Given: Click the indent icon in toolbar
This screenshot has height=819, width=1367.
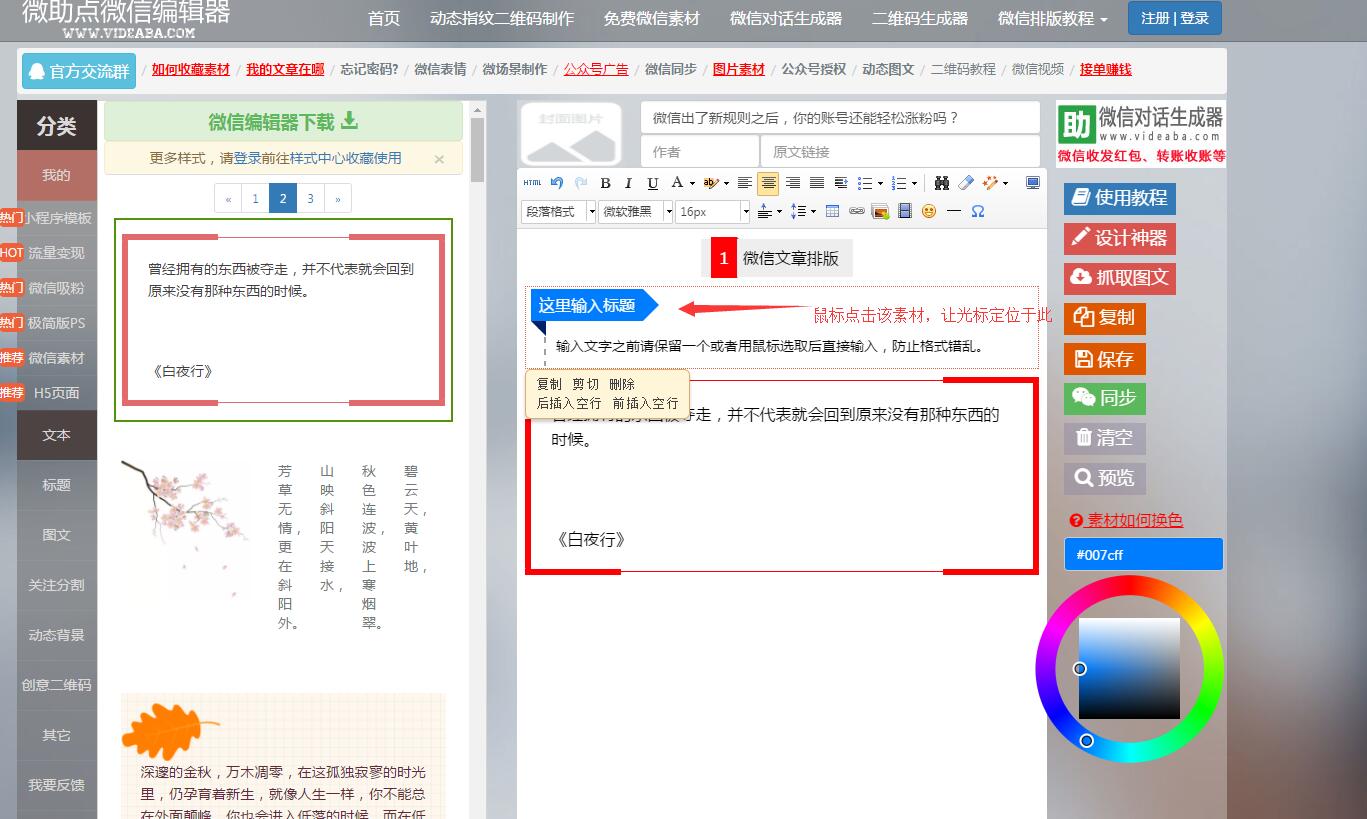Looking at the screenshot, I should tap(841, 183).
